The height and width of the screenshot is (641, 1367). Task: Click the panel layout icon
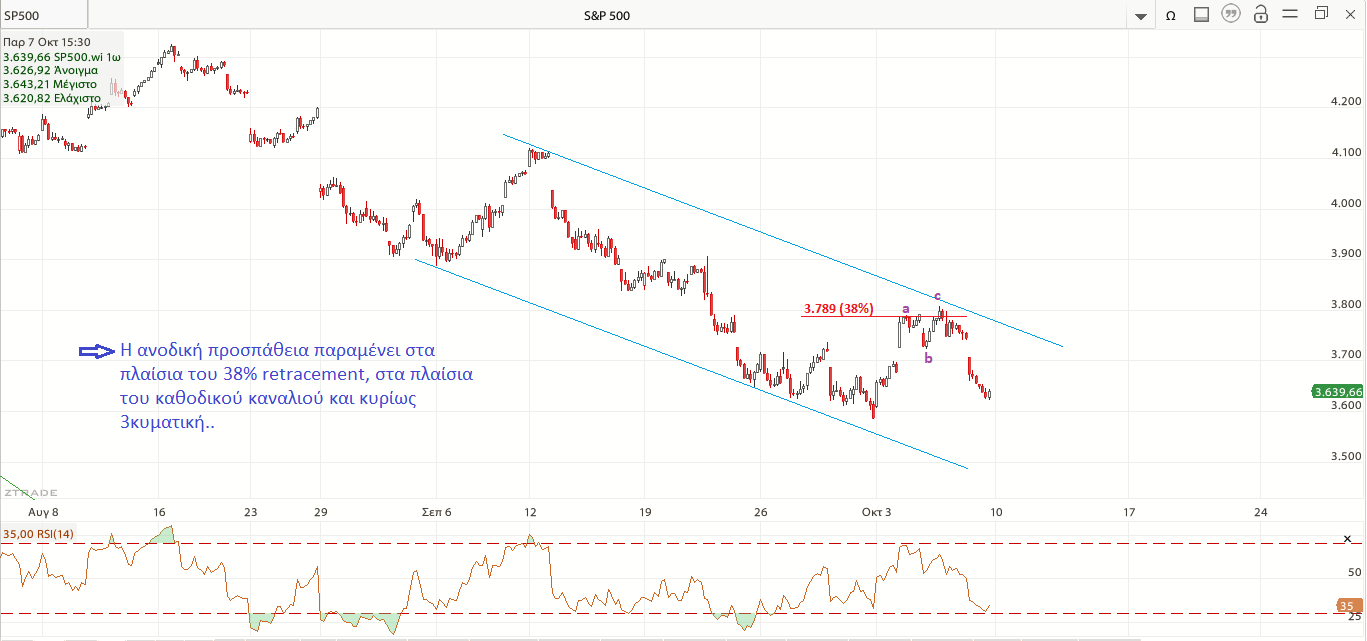1201,15
